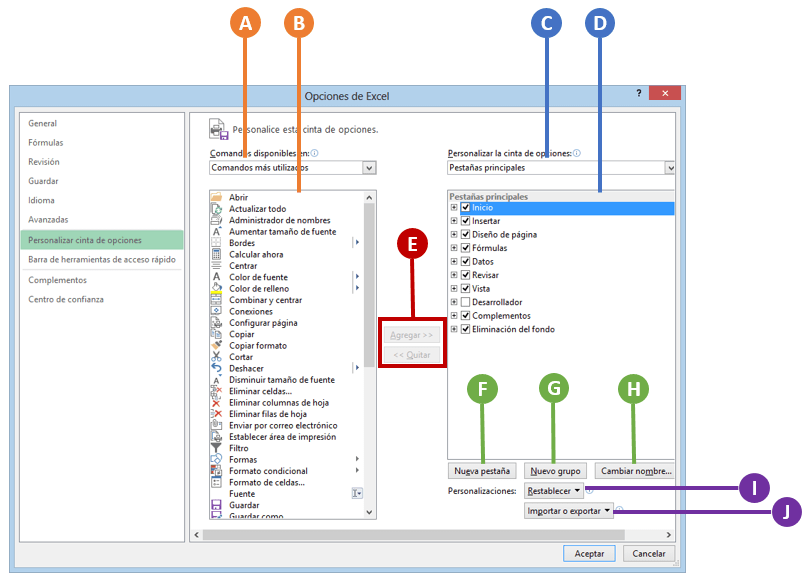Click the Agregar >> button

tap(412, 335)
